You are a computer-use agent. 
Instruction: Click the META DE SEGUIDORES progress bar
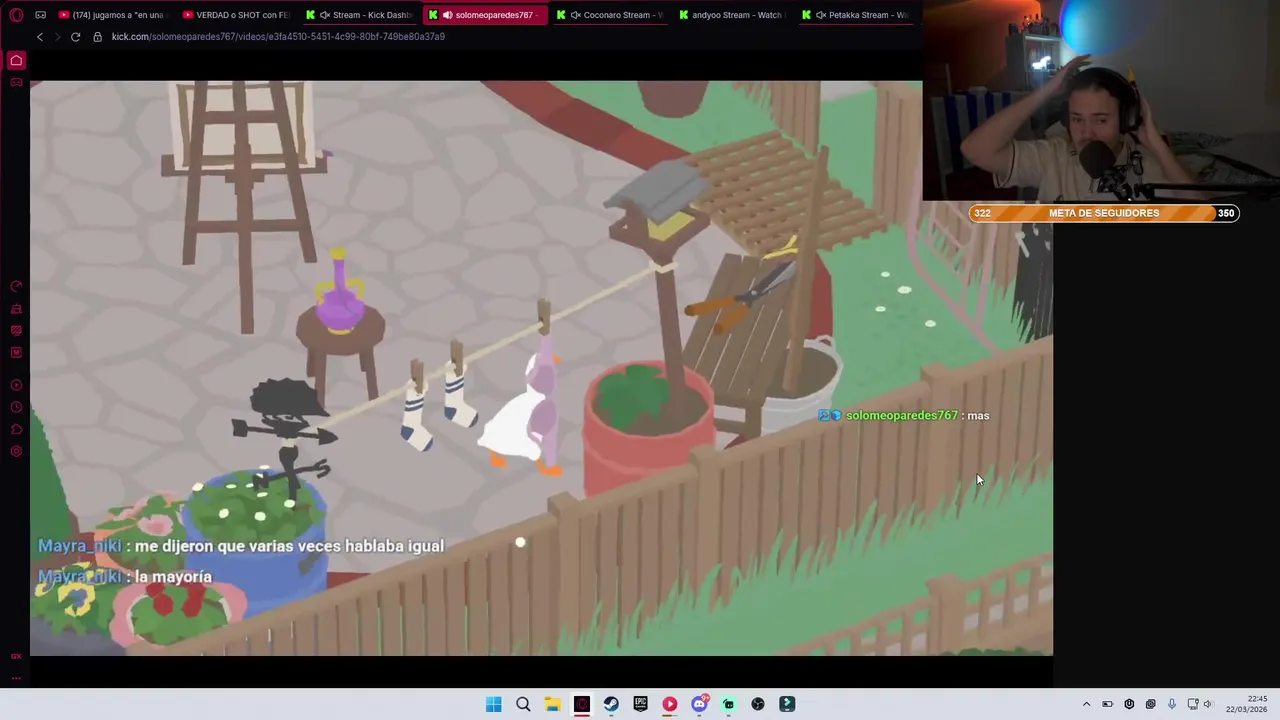tap(1104, 213)
